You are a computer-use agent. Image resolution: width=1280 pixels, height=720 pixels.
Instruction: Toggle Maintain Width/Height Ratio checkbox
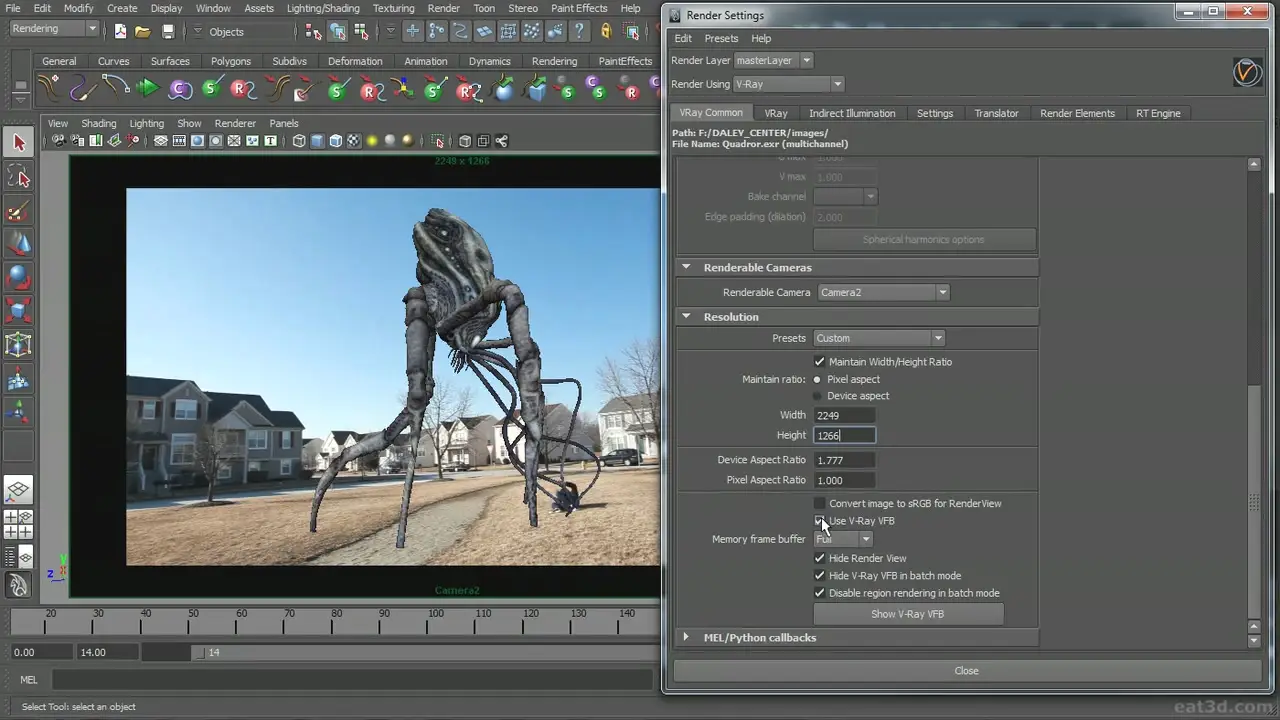820,362
